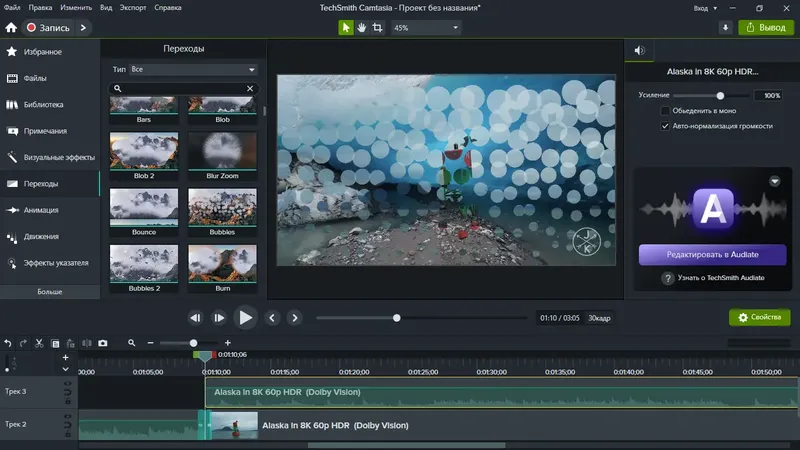Zoom in the timeline with plus

228,343
